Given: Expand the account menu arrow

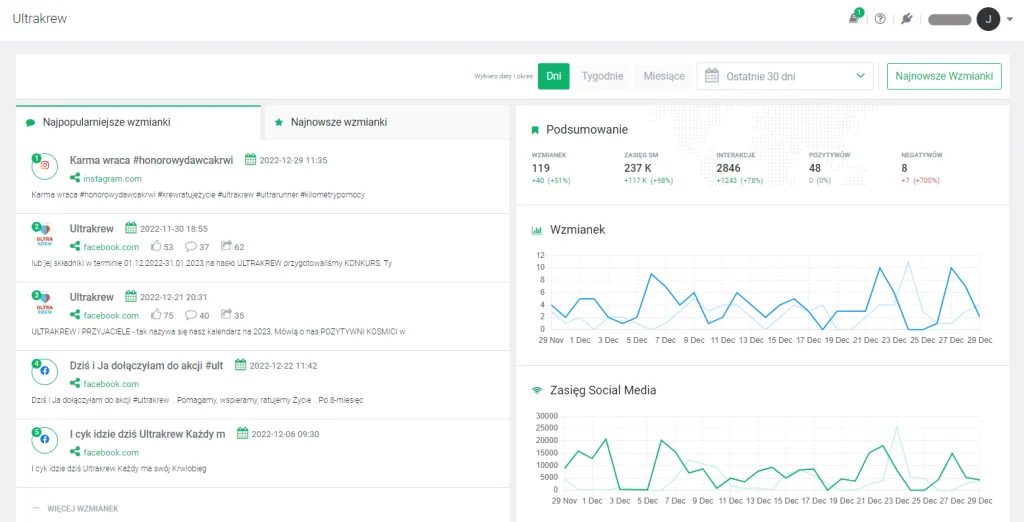Looking at the screenshot, I should [x=1010, y=20].
